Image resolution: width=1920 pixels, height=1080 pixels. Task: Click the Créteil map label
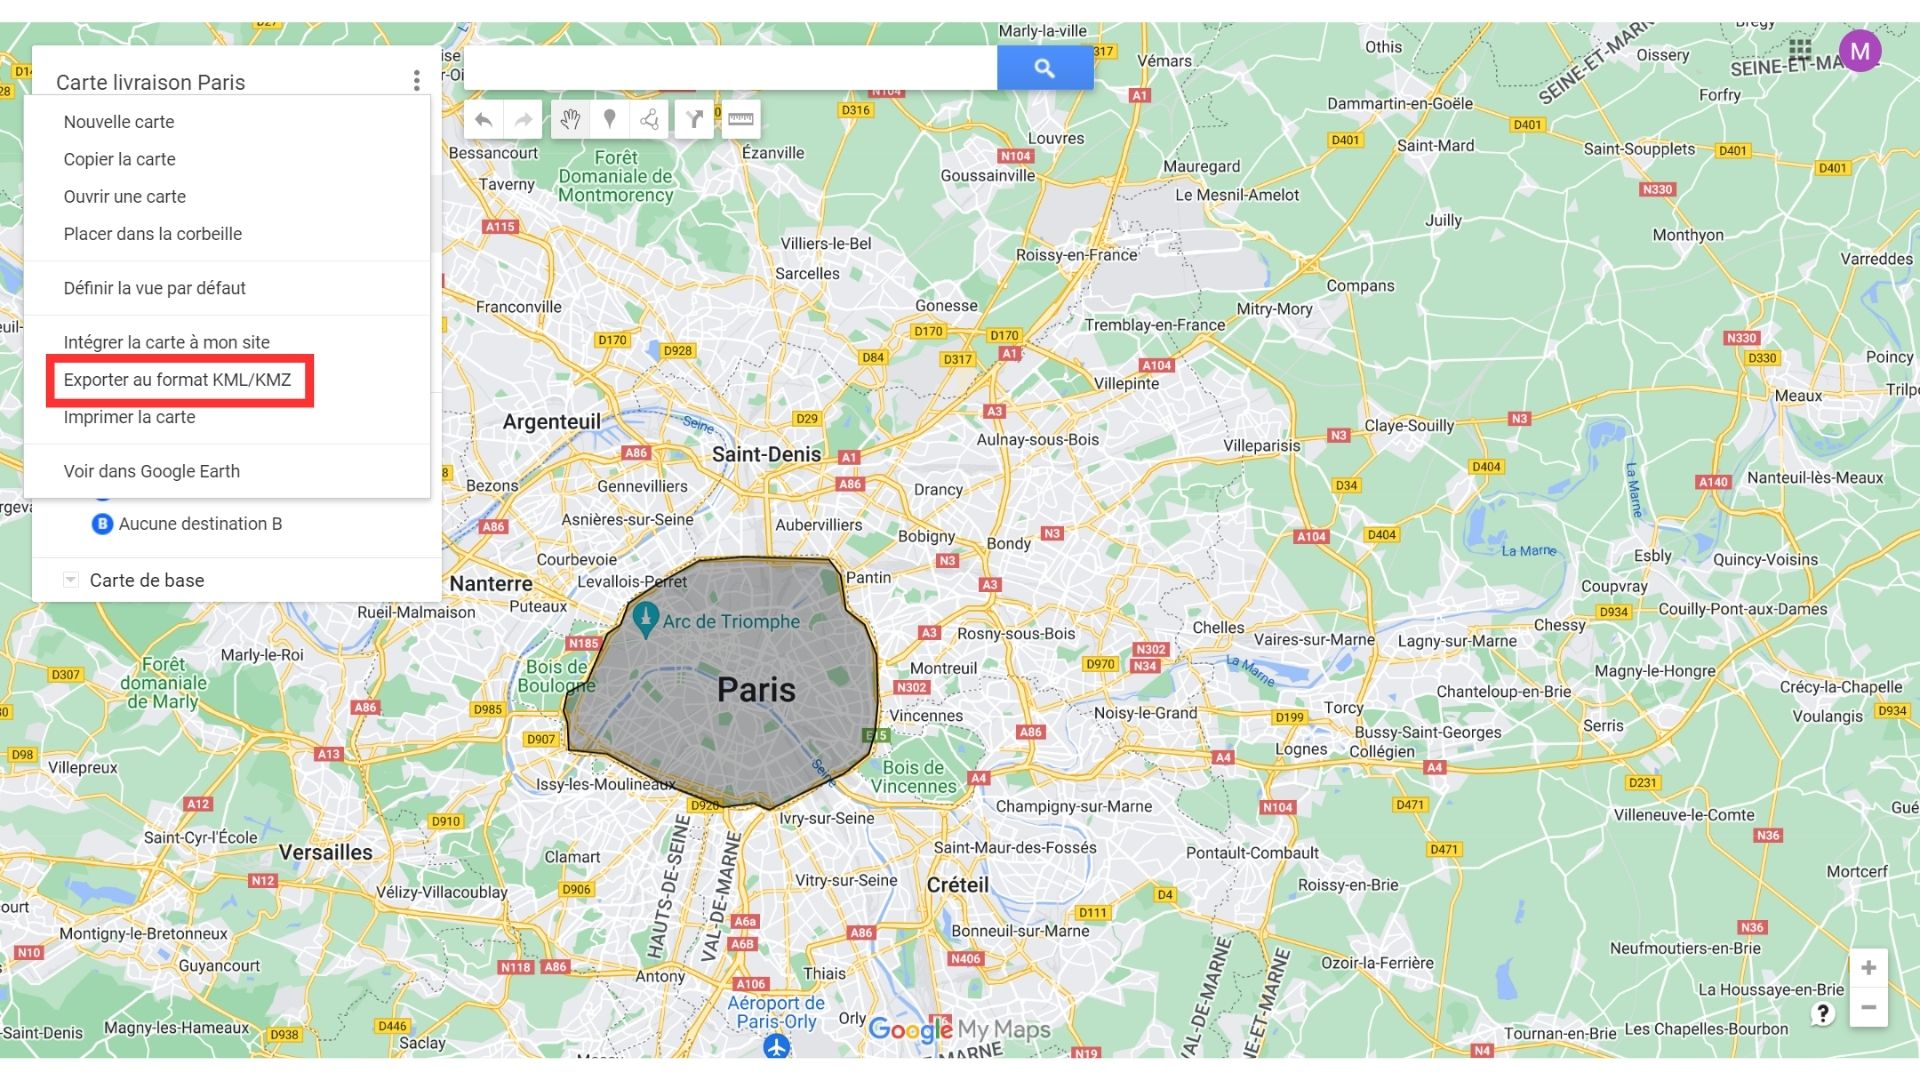tap(957, 885)
